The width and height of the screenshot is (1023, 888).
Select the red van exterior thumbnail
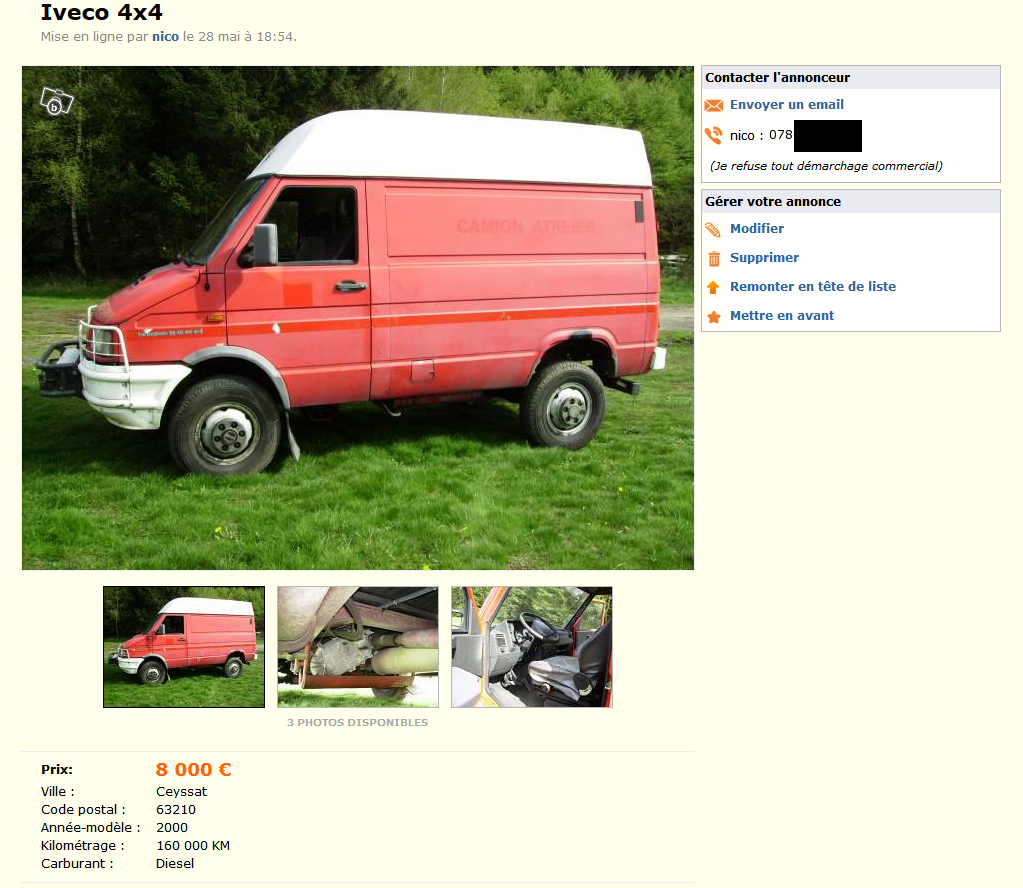tap(184, 647)
